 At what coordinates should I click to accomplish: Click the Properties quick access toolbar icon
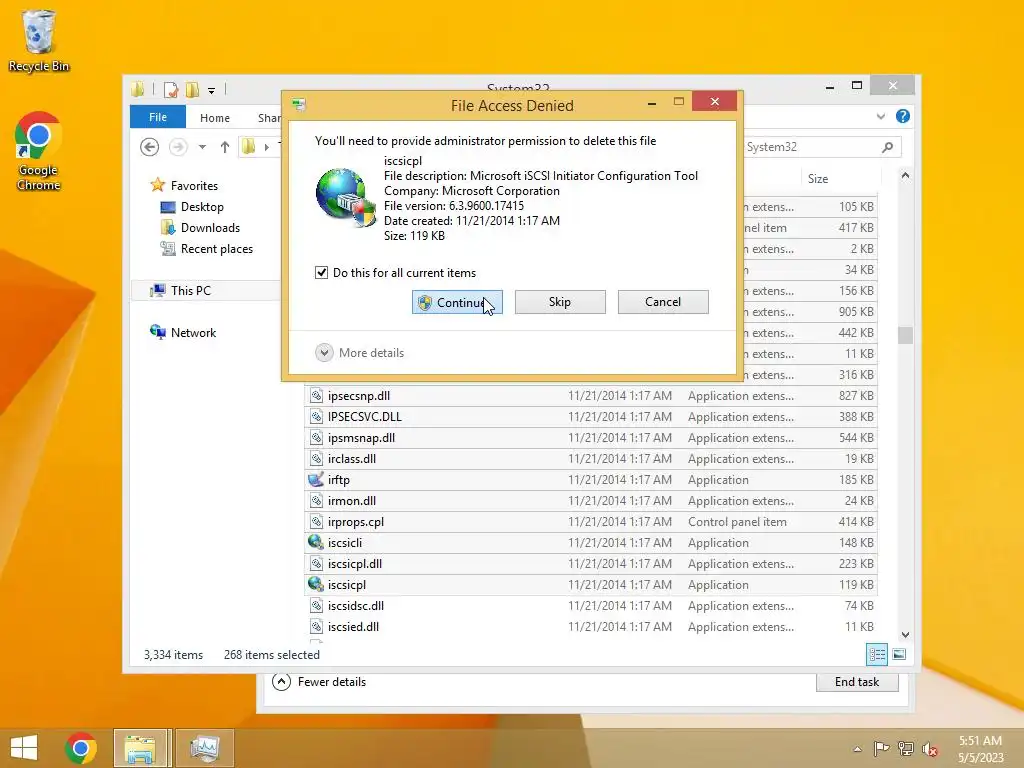coord(171,89)
